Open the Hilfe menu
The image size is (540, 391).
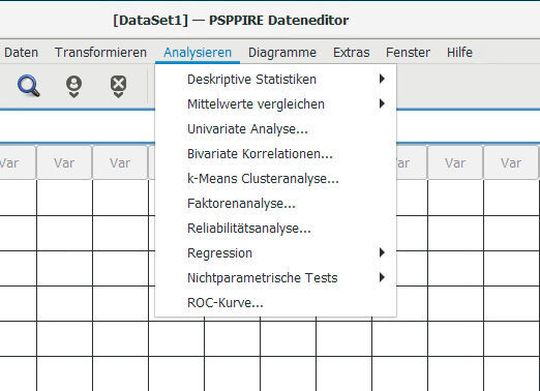tap(459, 52)
